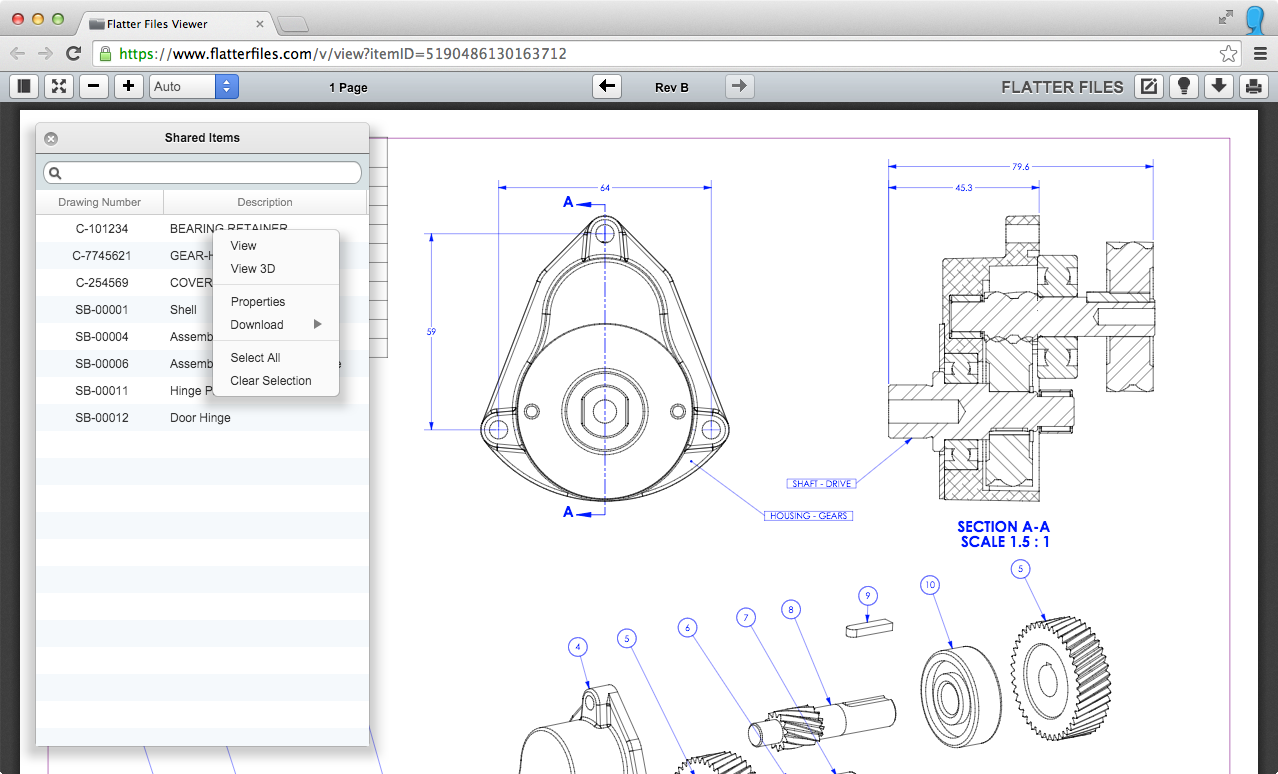Click the FLATTER FILES logo text
Viewport: 1278px width, 774px height.
click(x=1062, y=87)
